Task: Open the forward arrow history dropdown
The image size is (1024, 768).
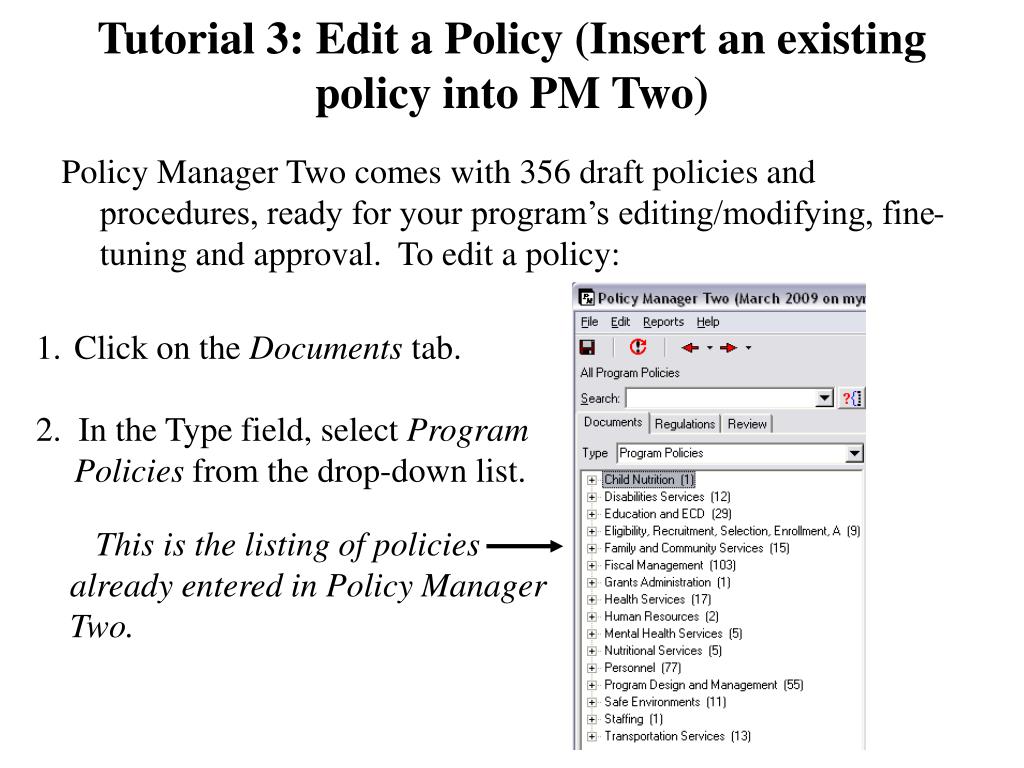Action: pos(748,348)
